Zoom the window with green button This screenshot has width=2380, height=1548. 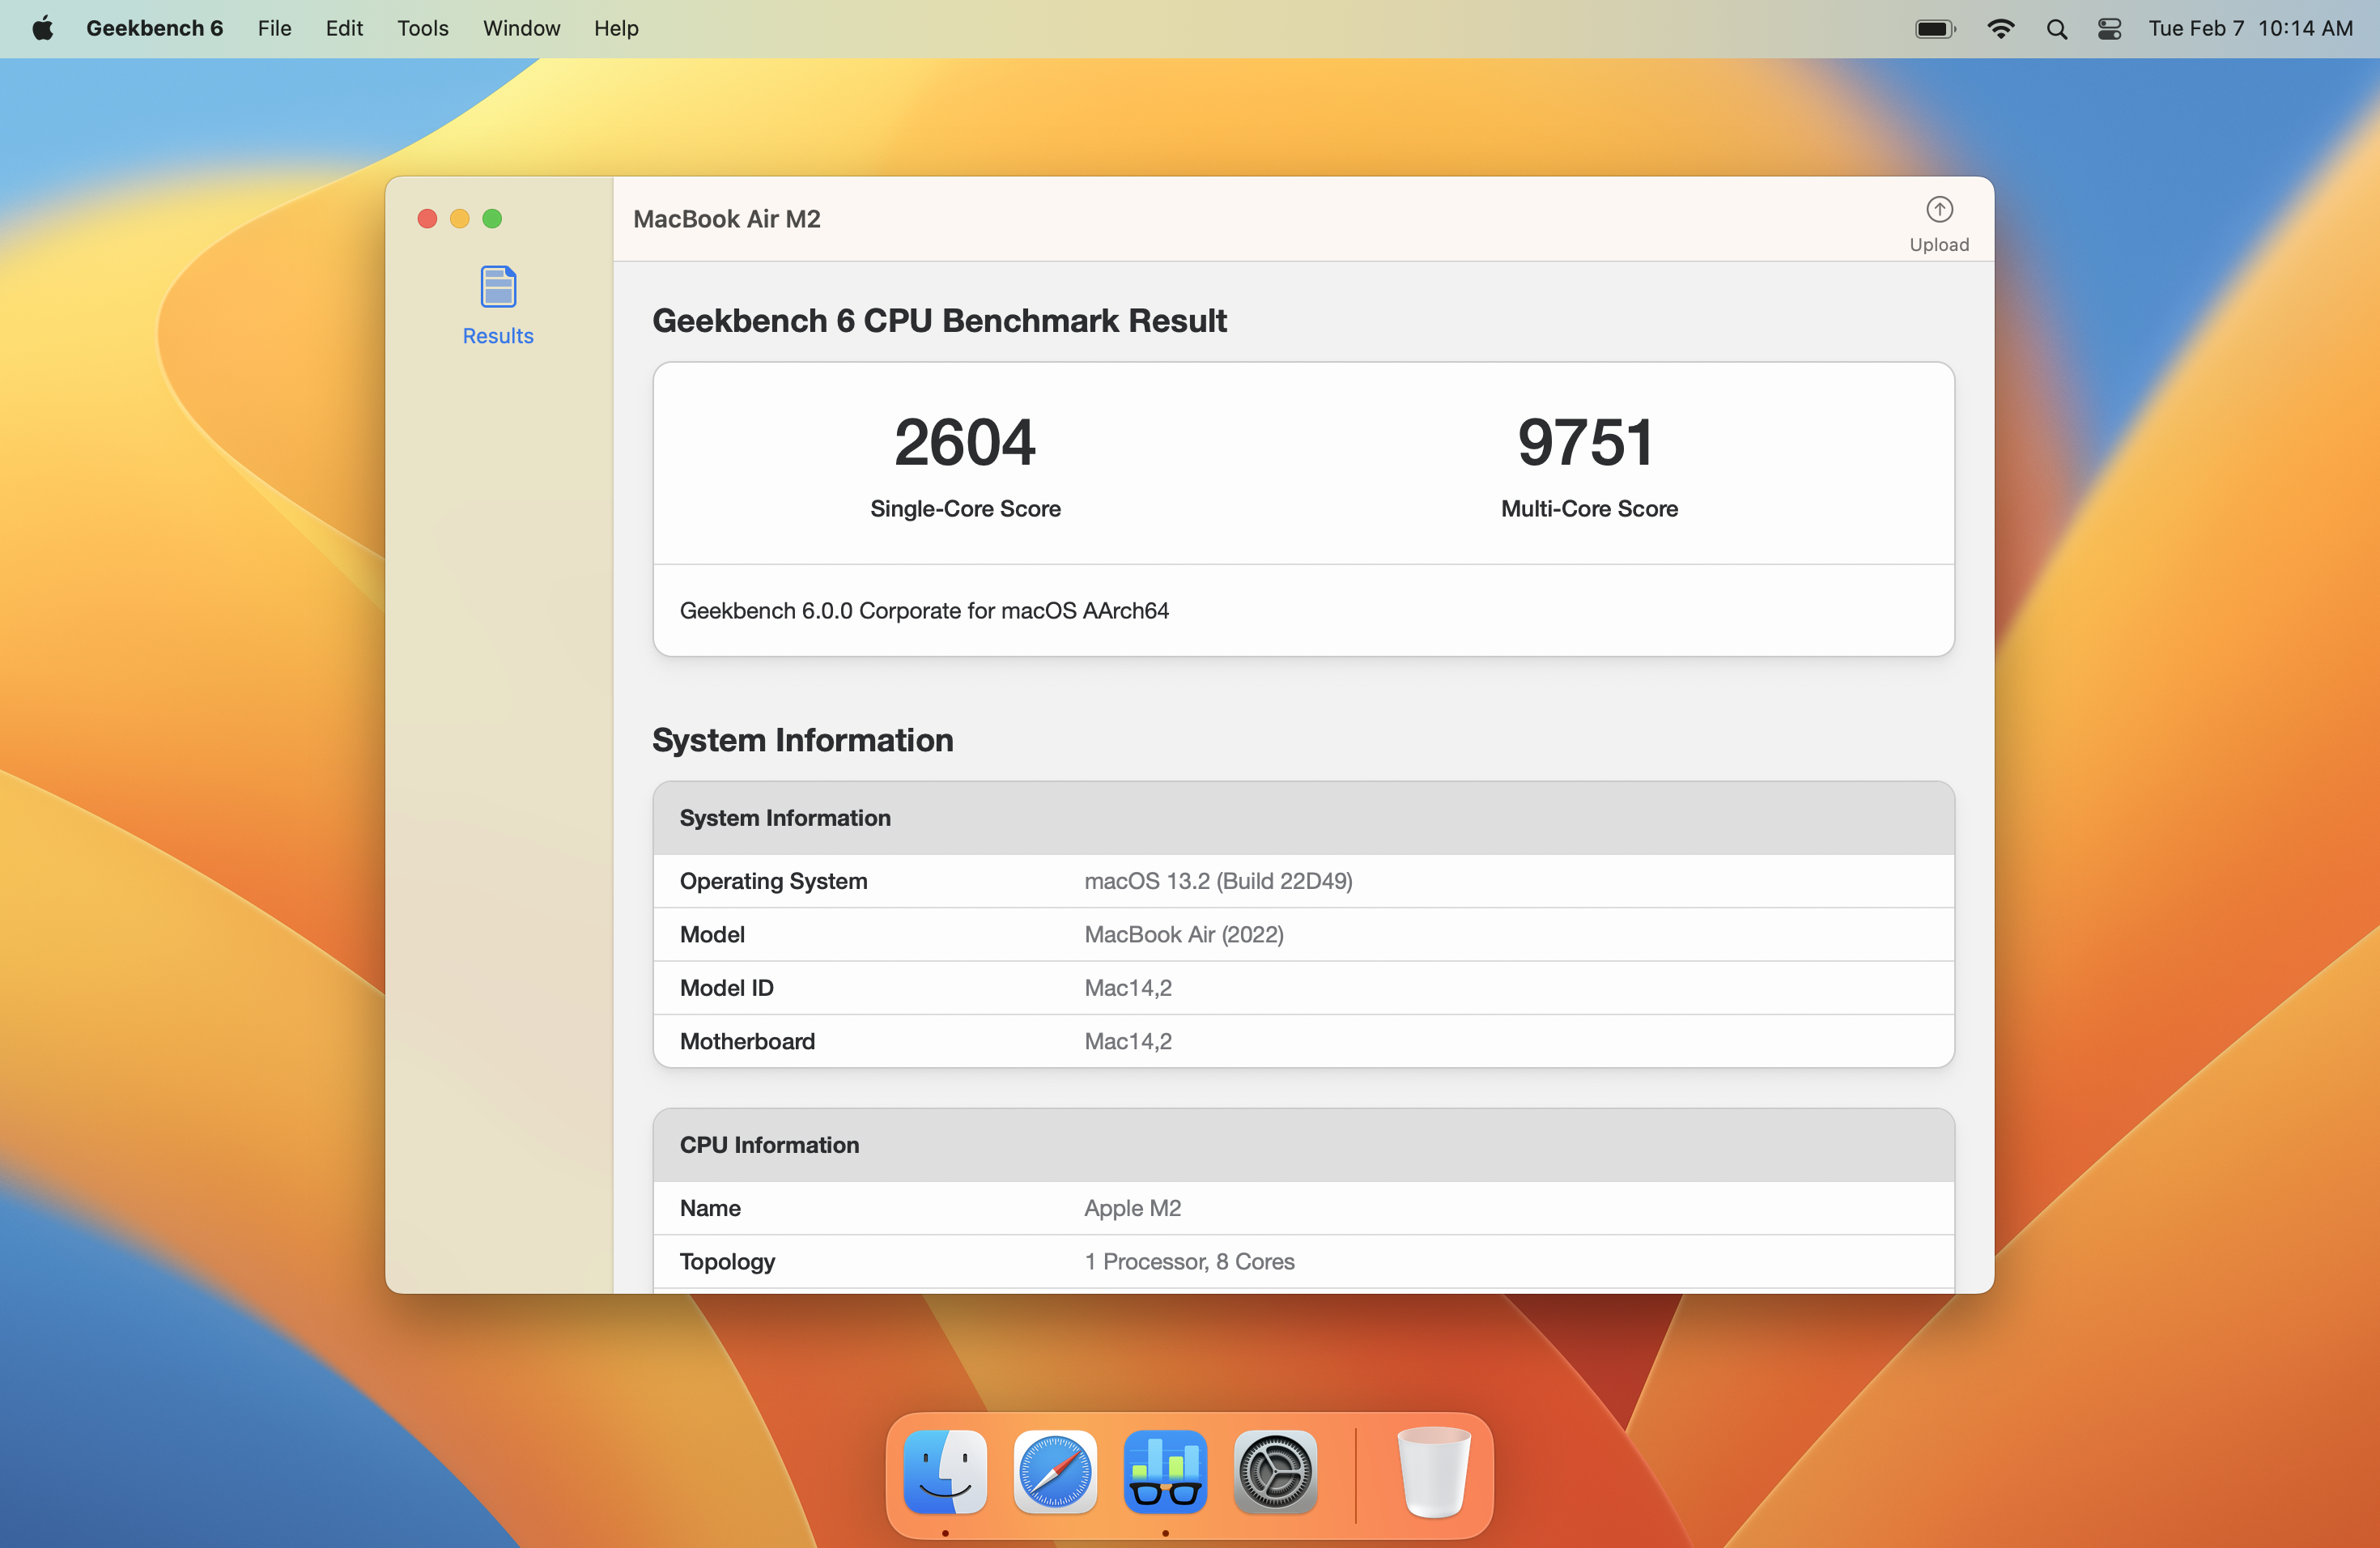492,218
